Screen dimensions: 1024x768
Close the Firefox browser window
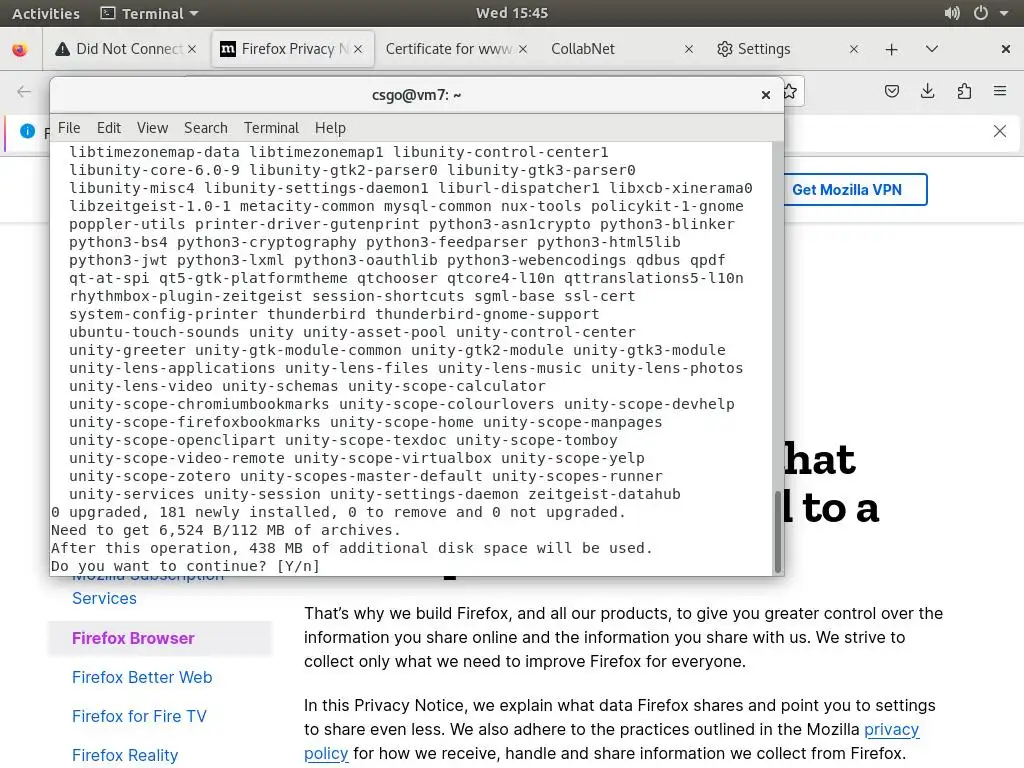(1006, 49)
